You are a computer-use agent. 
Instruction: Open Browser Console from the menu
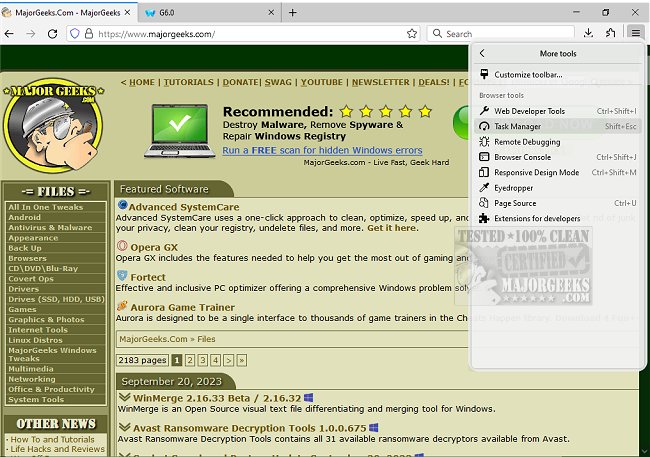[558, 157]
